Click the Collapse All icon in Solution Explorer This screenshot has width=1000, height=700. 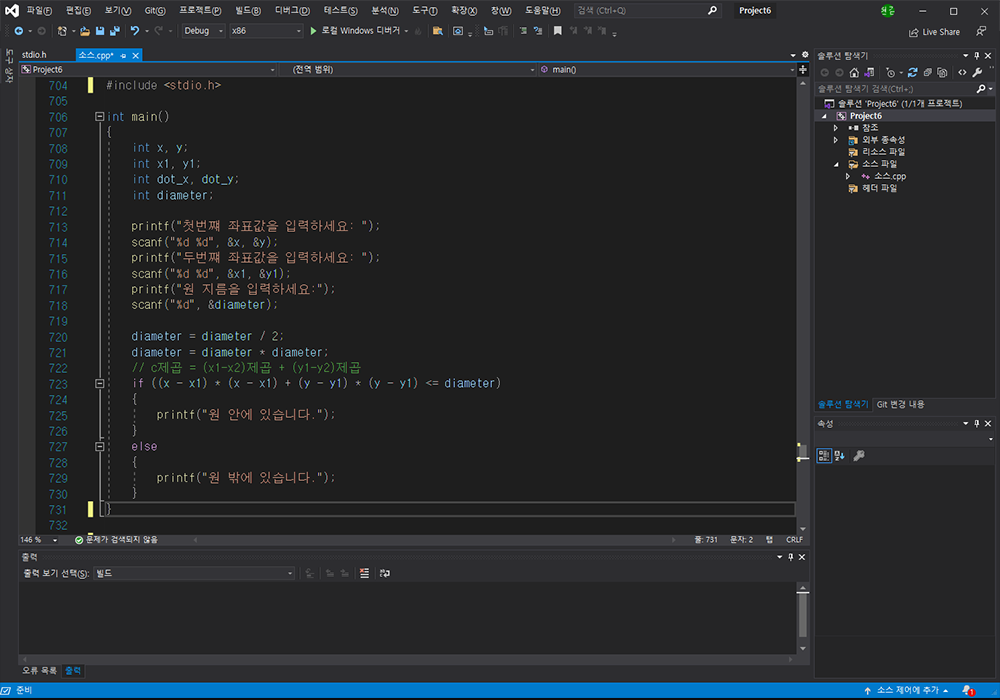928,73
